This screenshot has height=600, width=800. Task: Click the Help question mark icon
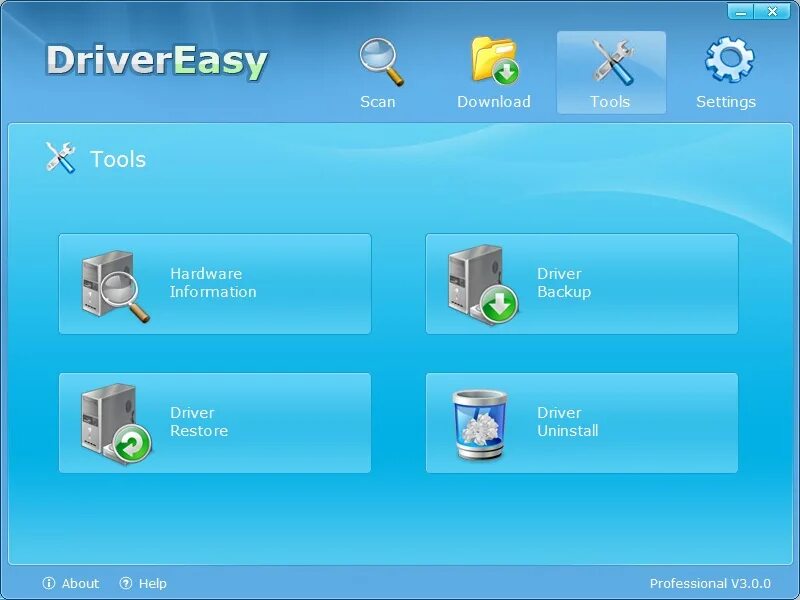(x=126, y=583)
